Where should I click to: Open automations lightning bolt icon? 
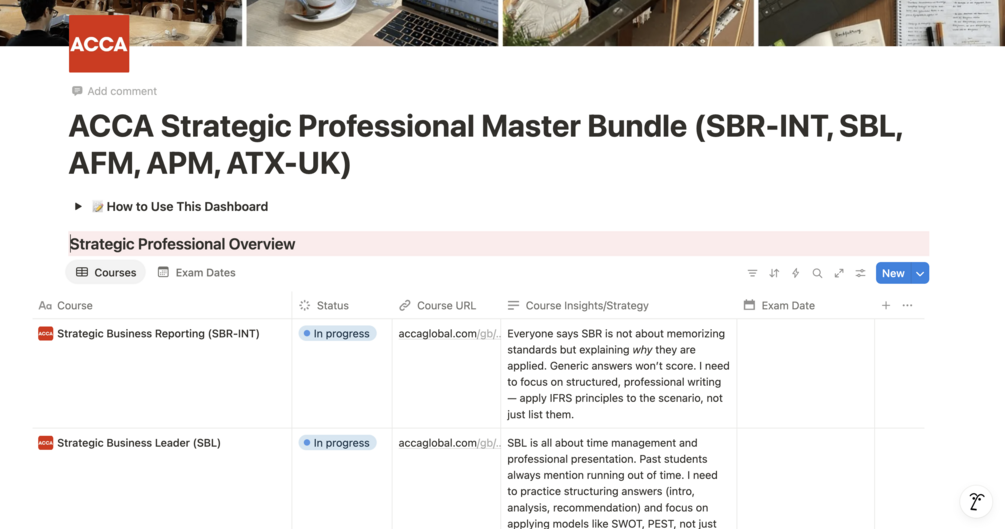(x=795, y=273)
